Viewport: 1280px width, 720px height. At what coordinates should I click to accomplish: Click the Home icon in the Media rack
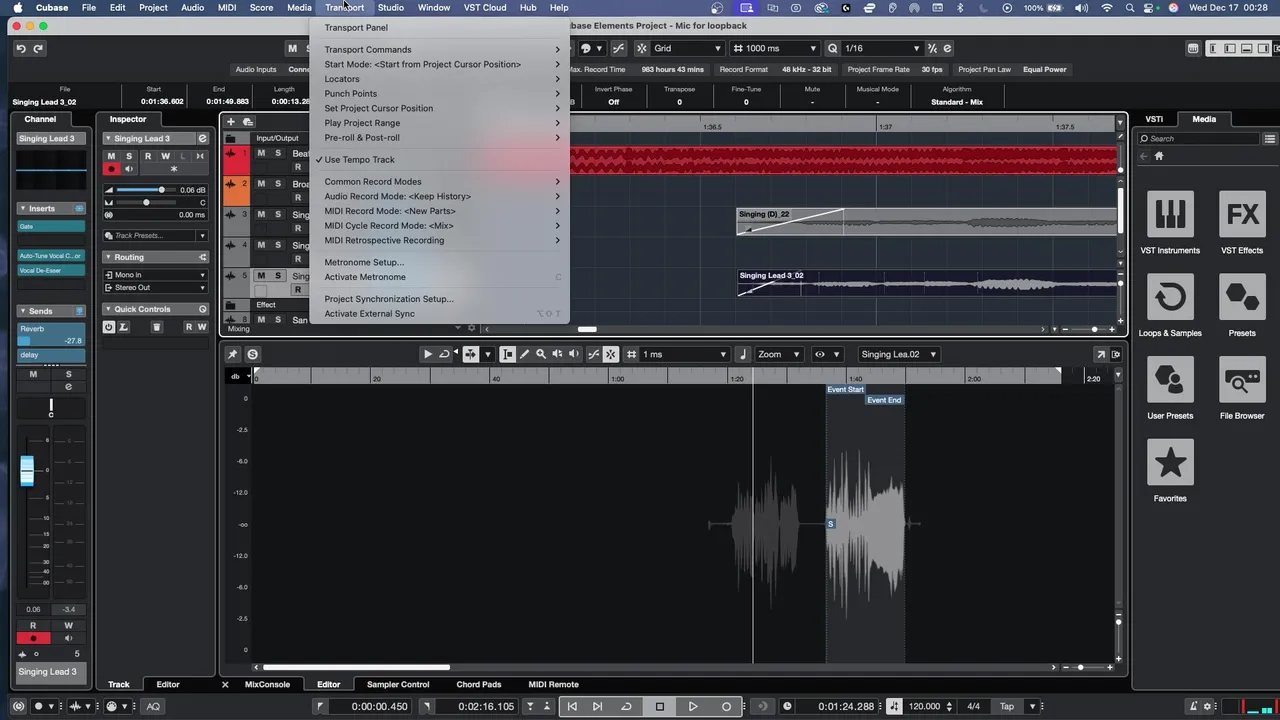(x=1159, y=156)
